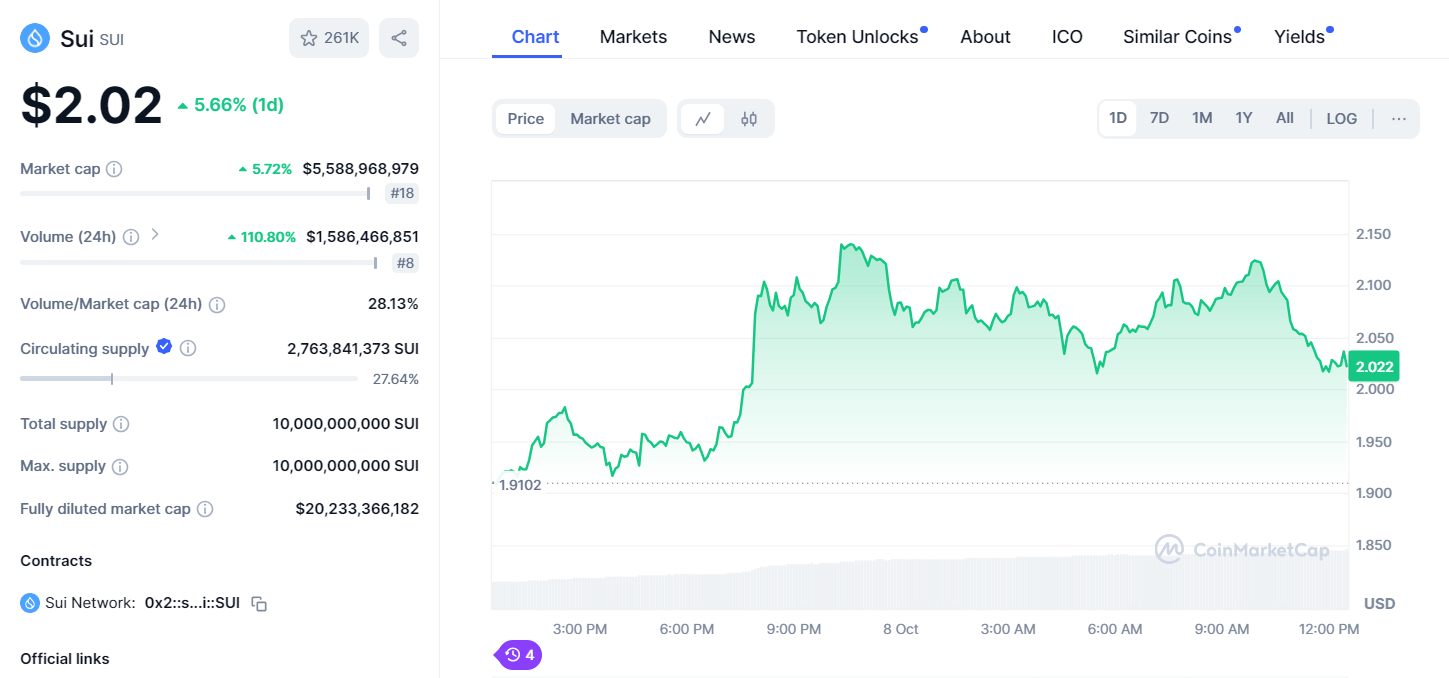Set chart range to 1D

point(1118,119)
